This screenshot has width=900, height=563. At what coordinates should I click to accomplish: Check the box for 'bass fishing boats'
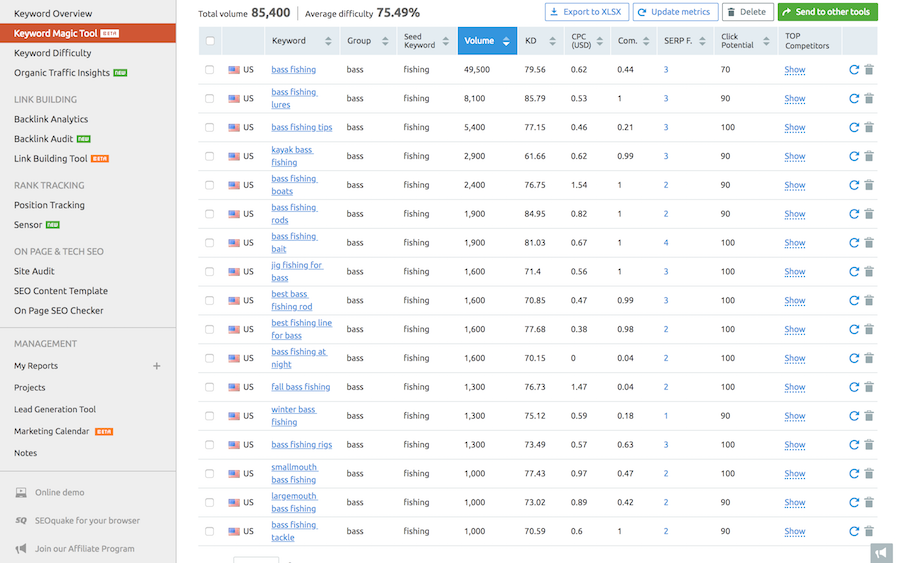click(x=210, y=185)
